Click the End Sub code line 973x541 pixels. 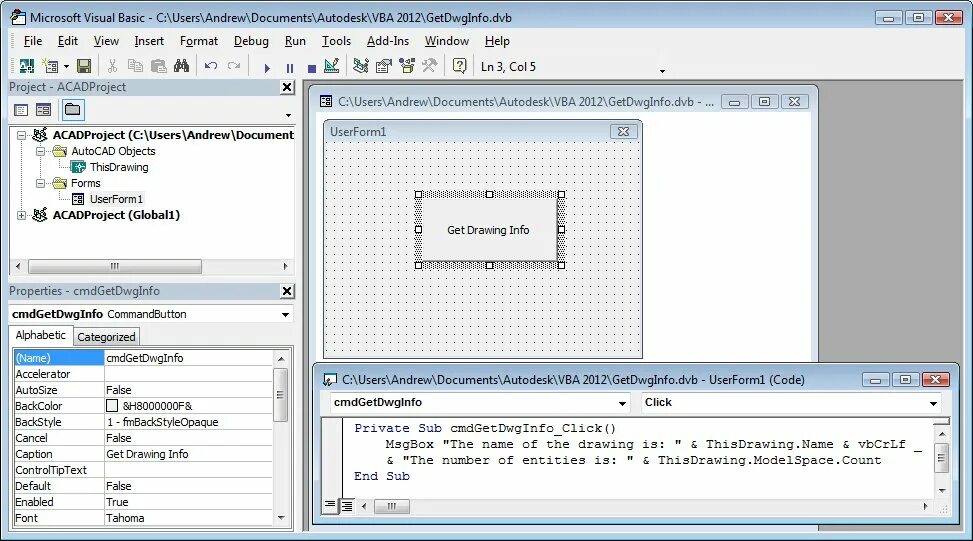pos(382,476)
